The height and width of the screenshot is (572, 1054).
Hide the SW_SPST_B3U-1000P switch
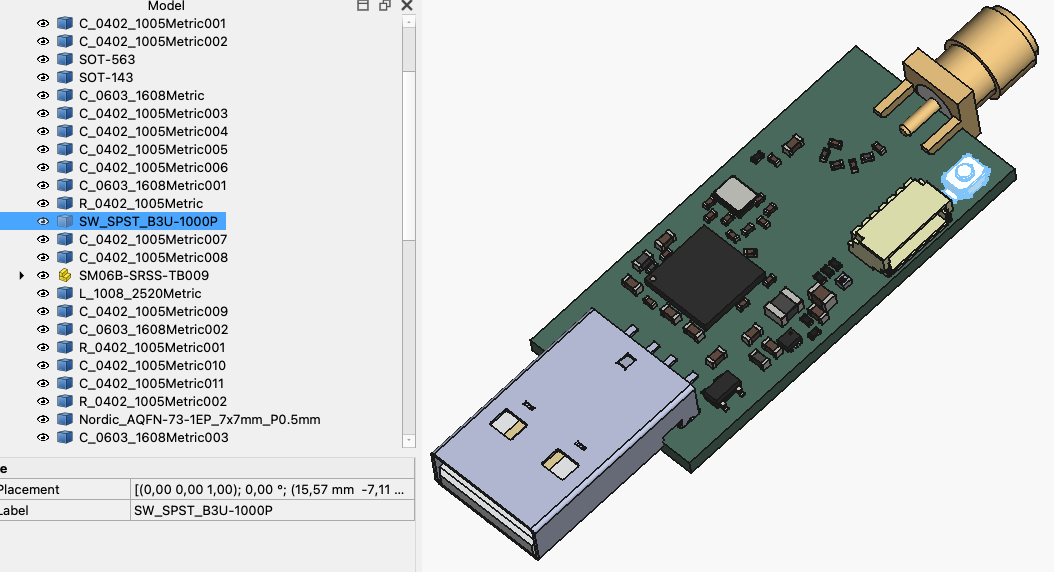[x=43, y=221]
